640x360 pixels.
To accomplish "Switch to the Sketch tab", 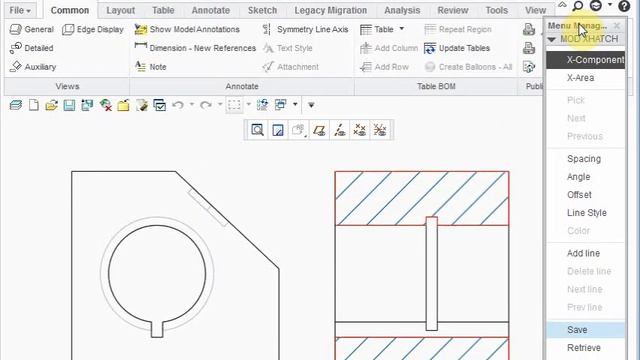I will 262,10.
